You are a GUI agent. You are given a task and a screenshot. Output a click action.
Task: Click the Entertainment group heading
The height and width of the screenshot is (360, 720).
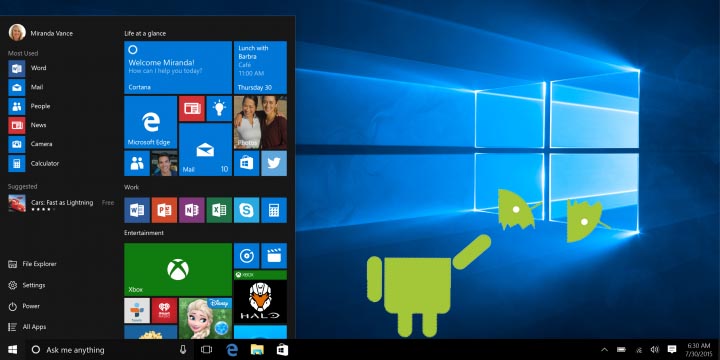coord(144,233)
